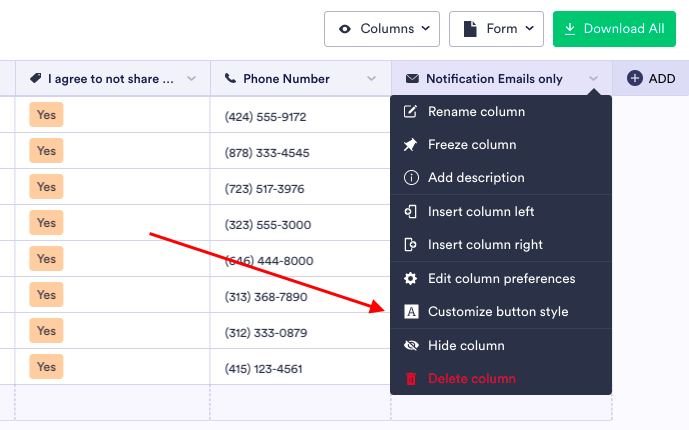Click the pencil icon beside Rename column

click(410, 112)
